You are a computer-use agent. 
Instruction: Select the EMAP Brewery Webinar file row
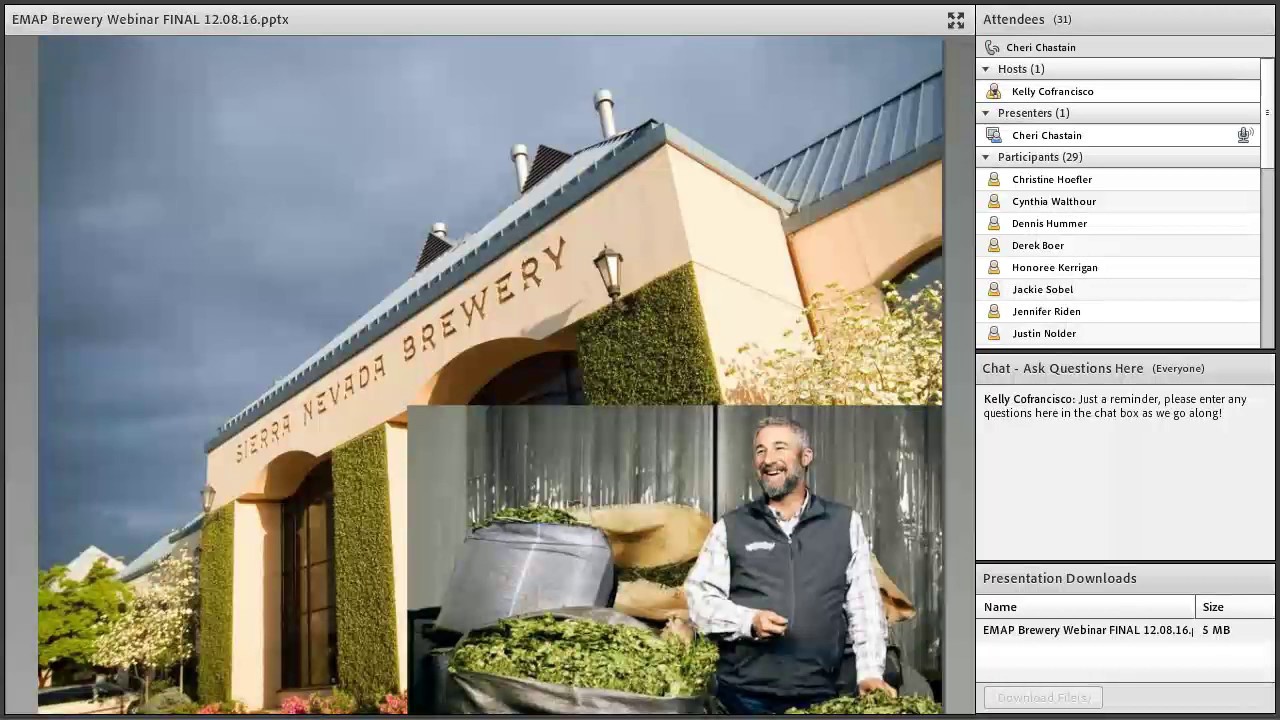point(1125,630)
